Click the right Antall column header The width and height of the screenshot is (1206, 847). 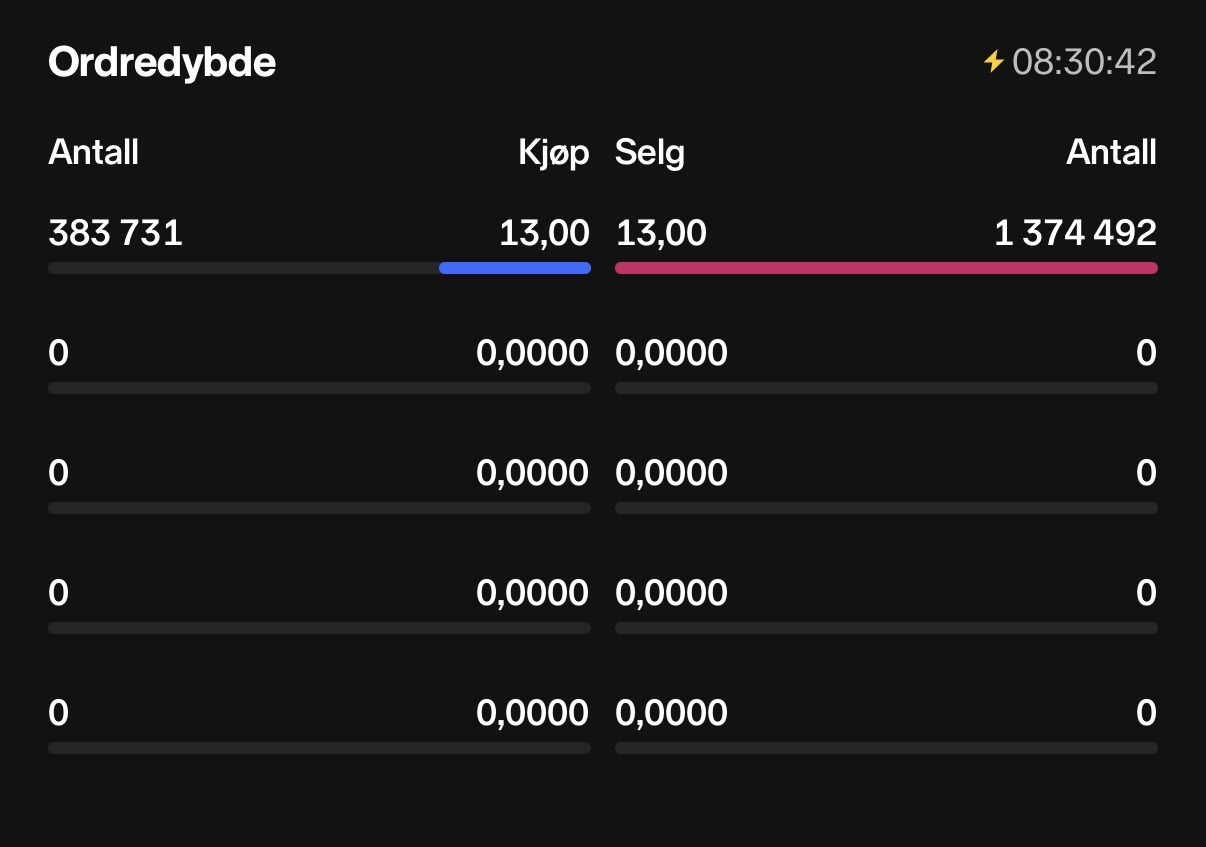[1112, 153]
